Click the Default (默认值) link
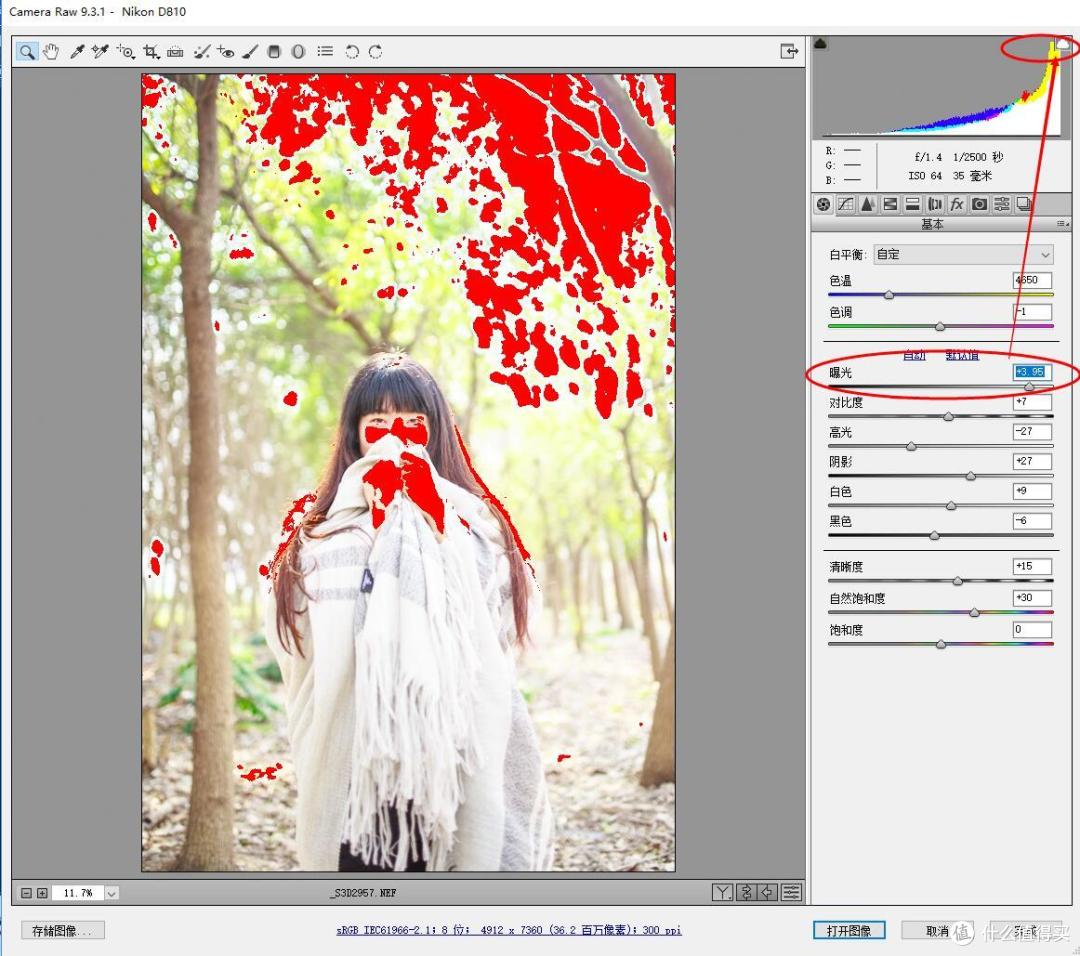 point(962,355)
